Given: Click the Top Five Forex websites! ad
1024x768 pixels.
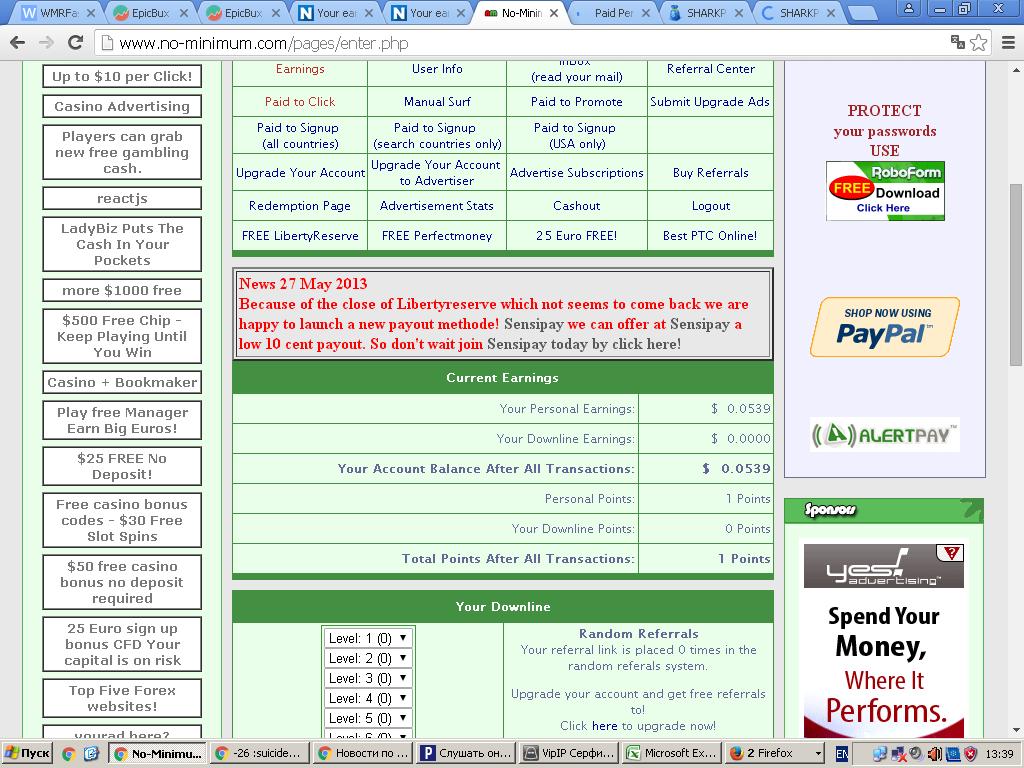Looking at the screenshot, I should (122, 698).
